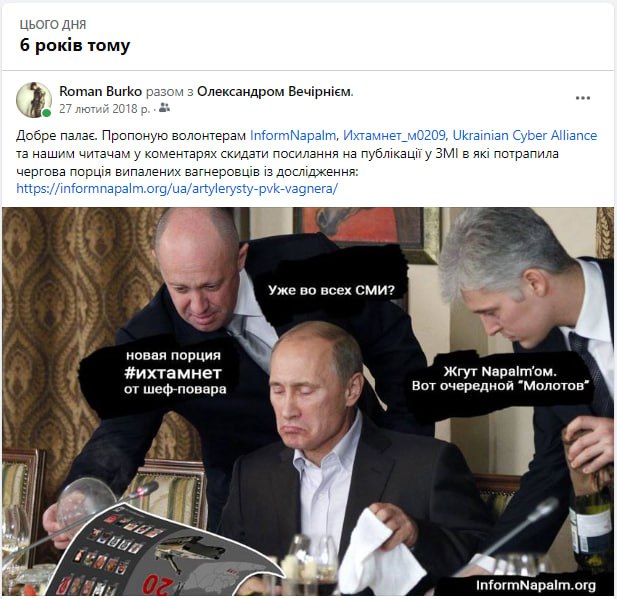Open the InformNapalm page mention
This screenshot has width=617, height=599.
[293, 135]
